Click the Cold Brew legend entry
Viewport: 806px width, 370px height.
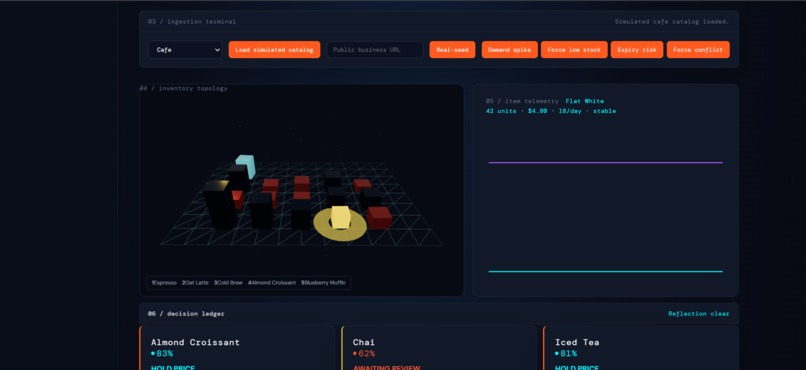[228, 283]
